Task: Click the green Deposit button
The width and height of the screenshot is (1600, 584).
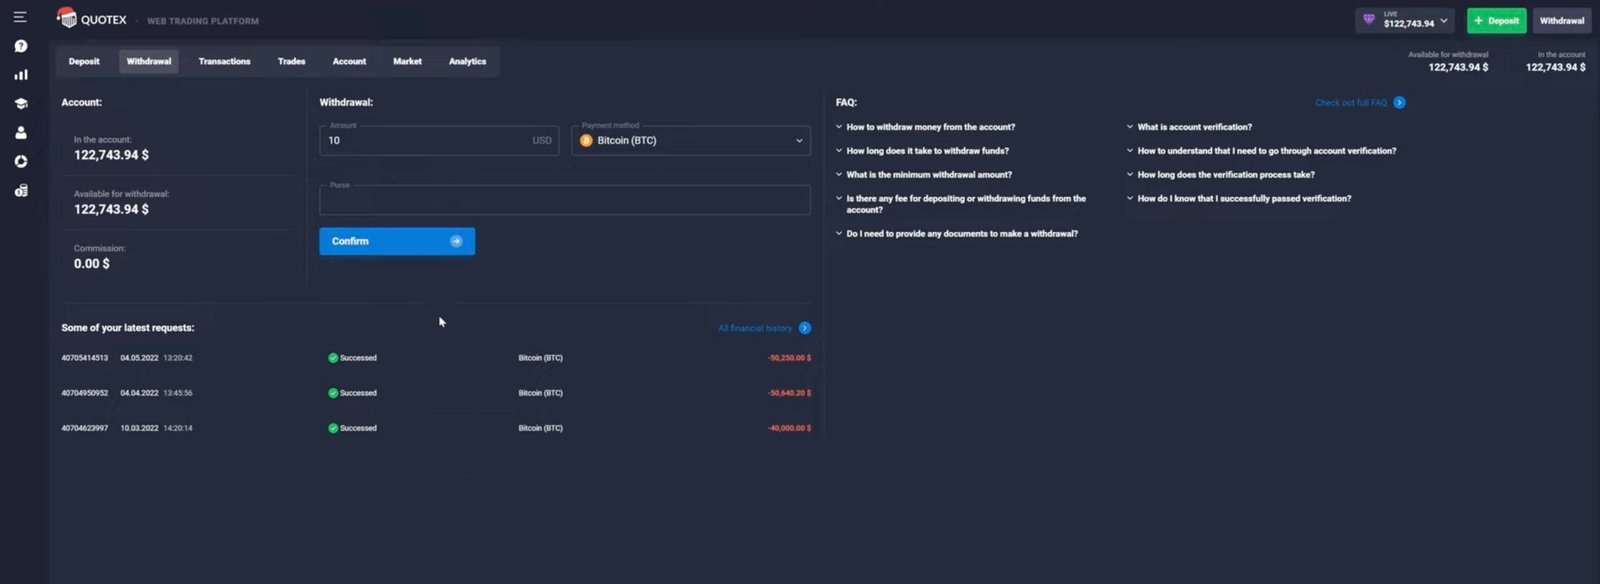Action: click(1496, 20)
